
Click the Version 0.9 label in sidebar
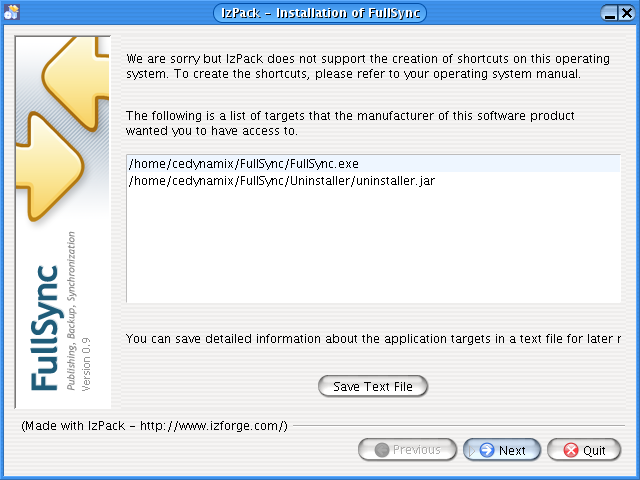coord(86,364)
